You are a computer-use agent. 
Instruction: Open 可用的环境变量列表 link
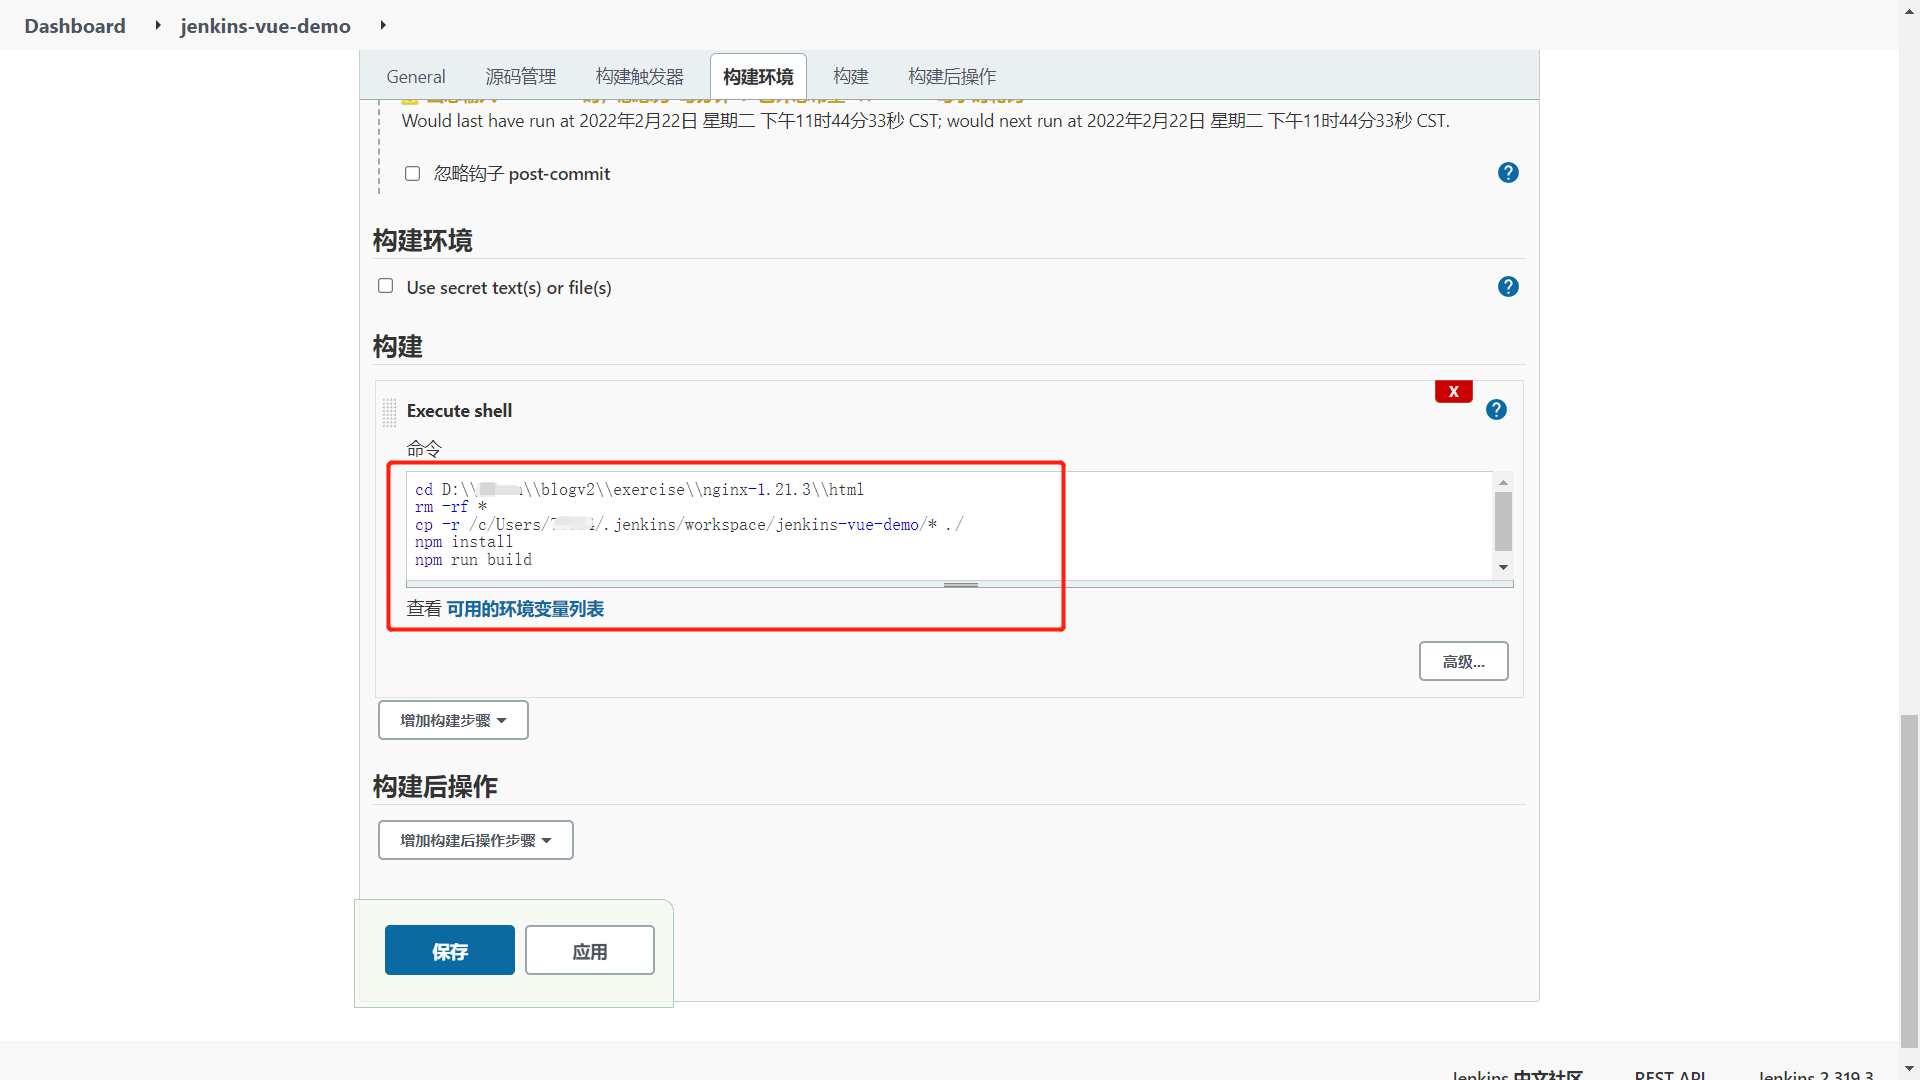(x=525, y=609)
